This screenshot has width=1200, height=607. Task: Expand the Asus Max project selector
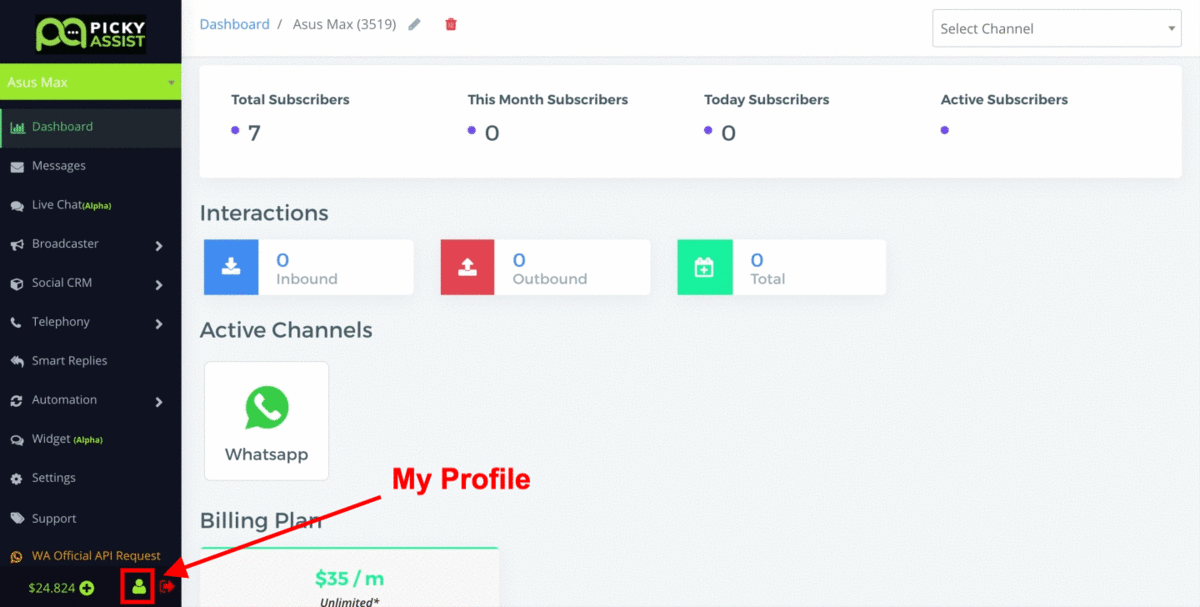coord(90,82)
